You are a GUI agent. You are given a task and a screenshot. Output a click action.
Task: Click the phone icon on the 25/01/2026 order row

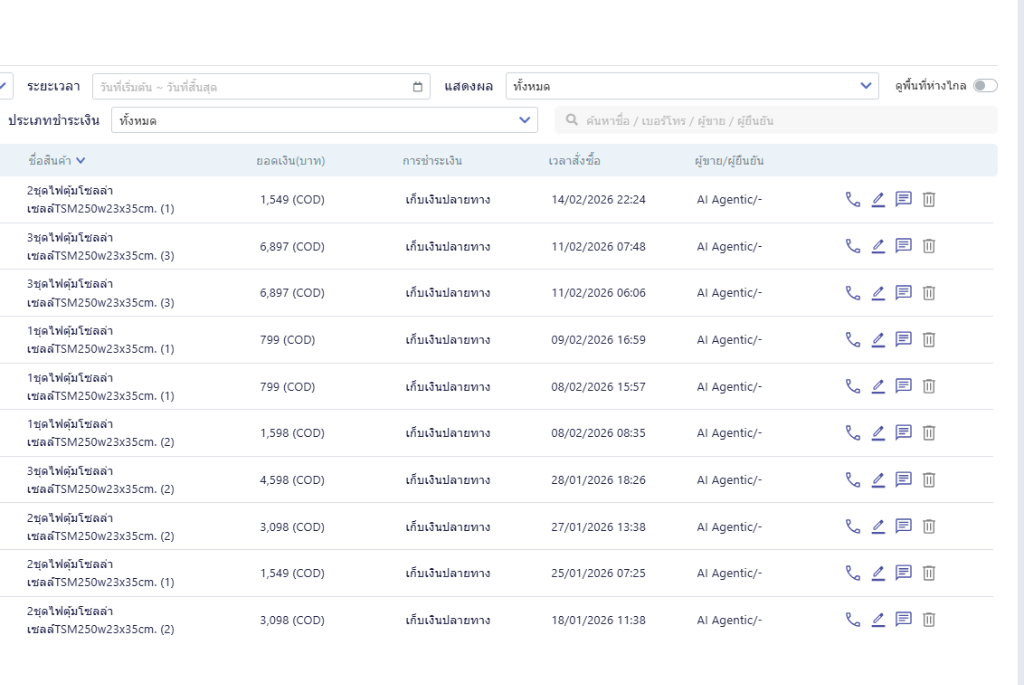point(852,573)
